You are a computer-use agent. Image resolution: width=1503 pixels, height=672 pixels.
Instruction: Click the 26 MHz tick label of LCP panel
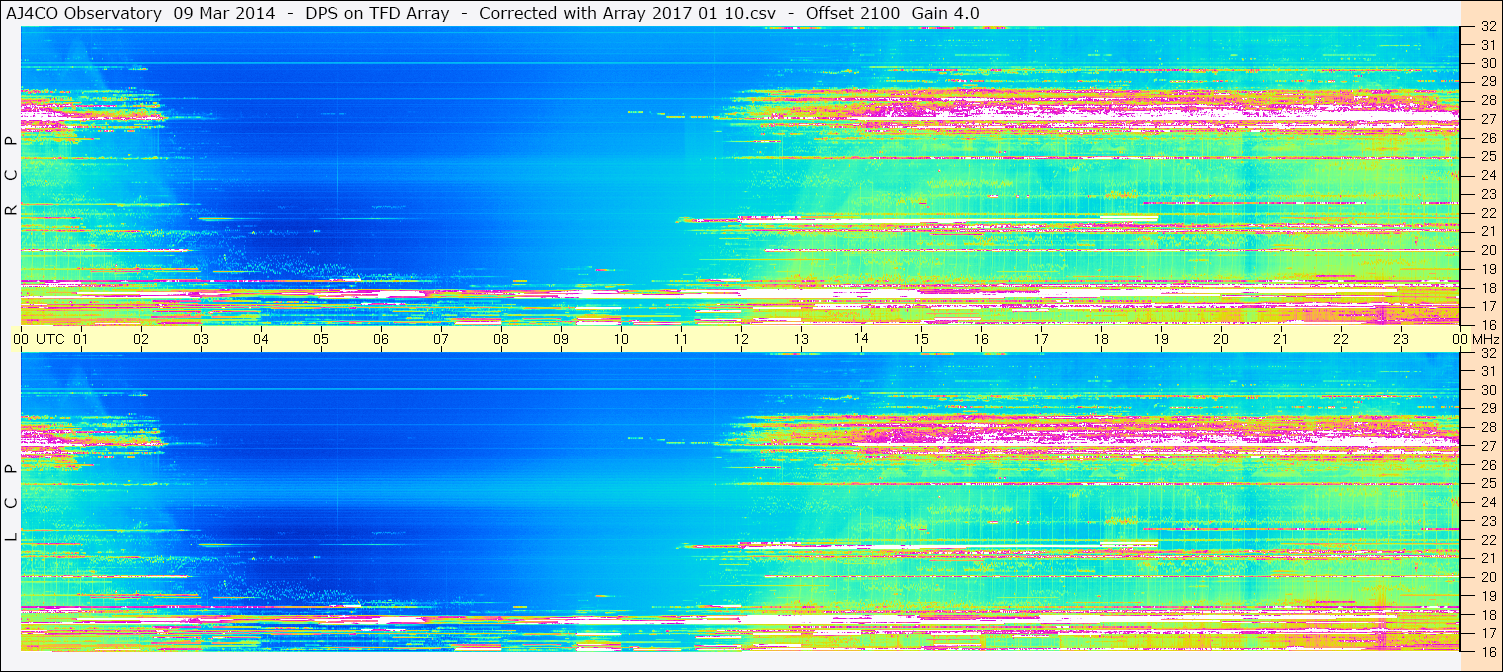(x=1487, y=465)
